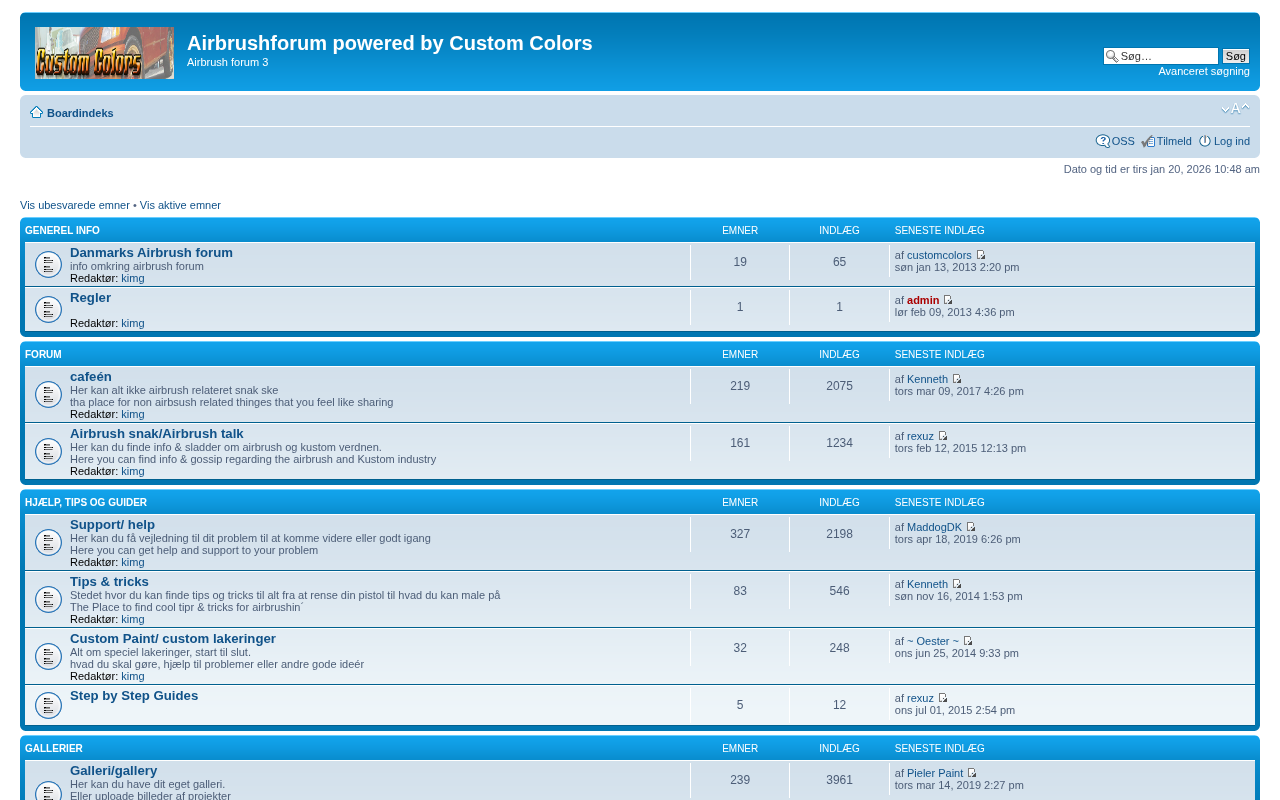This screenshot has height=800, width=1280.
Task: Open the Galleri/gallery forum
Action: 114,771
